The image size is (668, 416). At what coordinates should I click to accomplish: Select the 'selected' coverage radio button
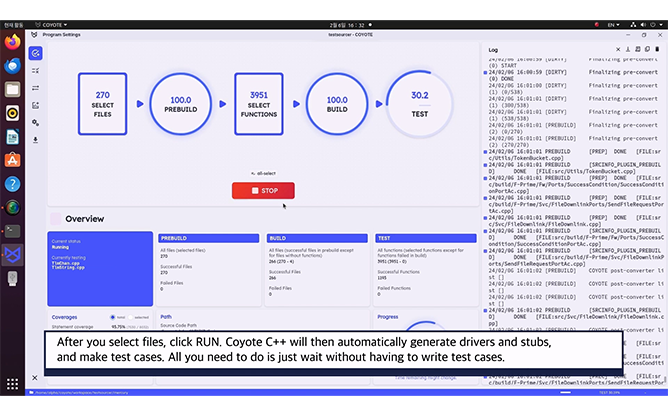click(131, 317)
